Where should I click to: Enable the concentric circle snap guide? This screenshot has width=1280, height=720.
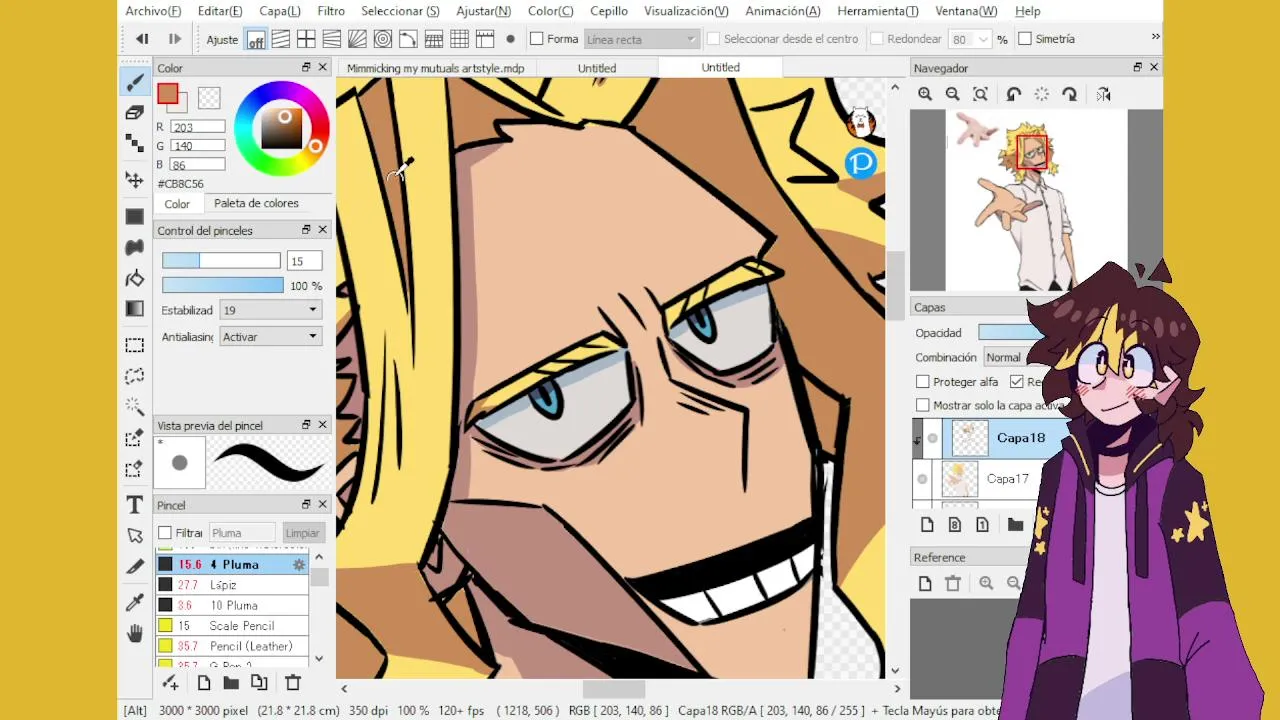click(x=382, y=40)
